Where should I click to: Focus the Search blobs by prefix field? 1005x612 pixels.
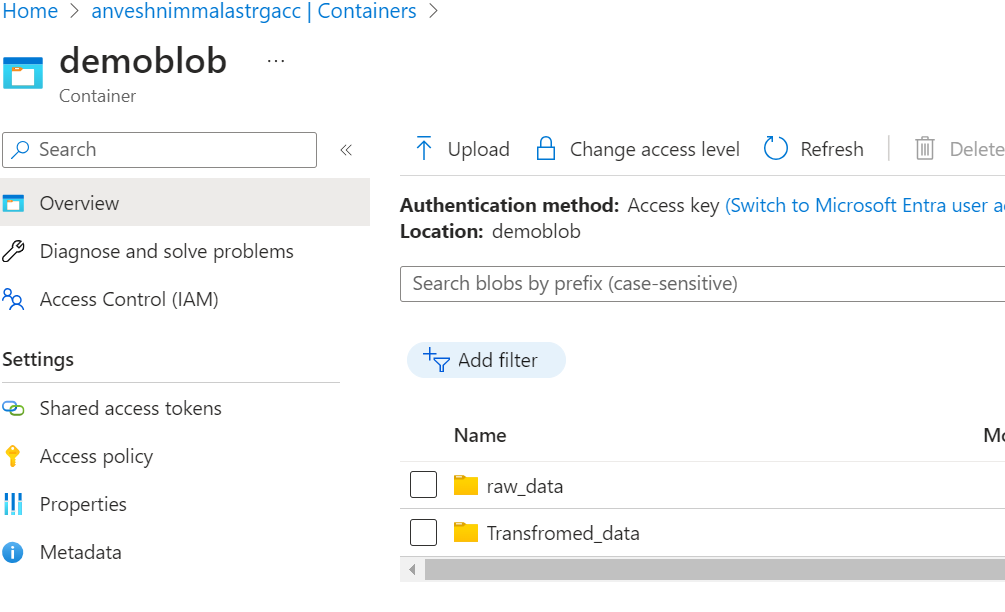(702, 284)
